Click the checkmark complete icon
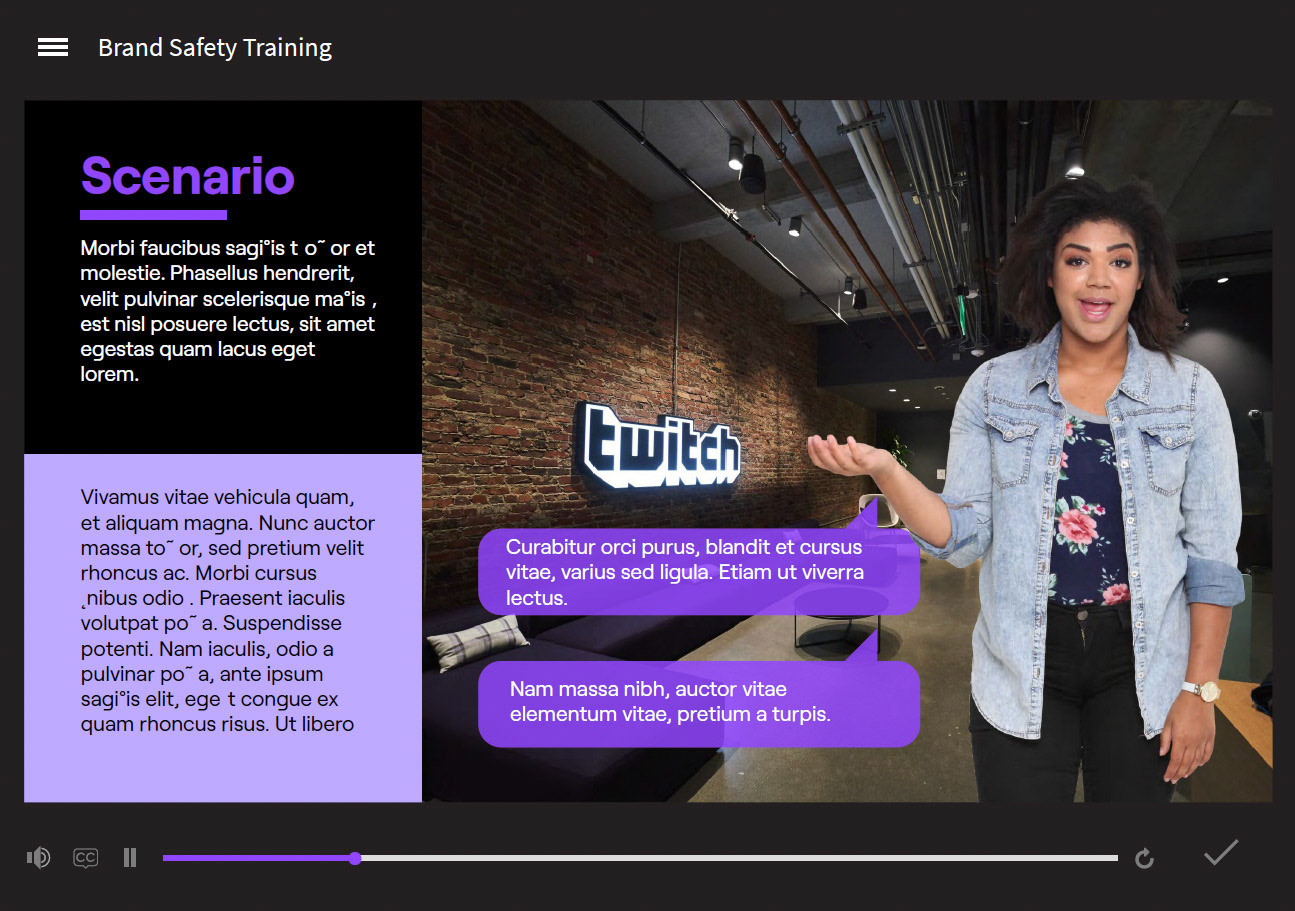Viewport: 1295px width, 911px height. coord(1221,853)
